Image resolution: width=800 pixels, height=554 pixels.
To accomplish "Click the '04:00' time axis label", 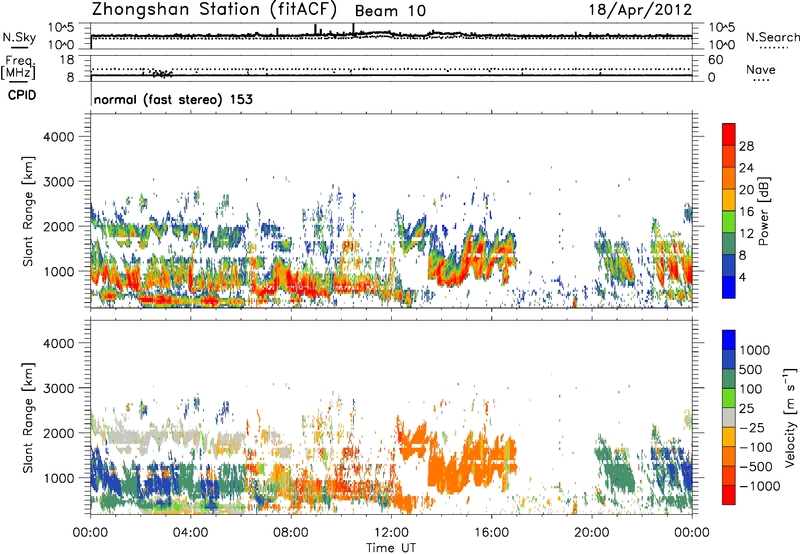I will (191, 533).
